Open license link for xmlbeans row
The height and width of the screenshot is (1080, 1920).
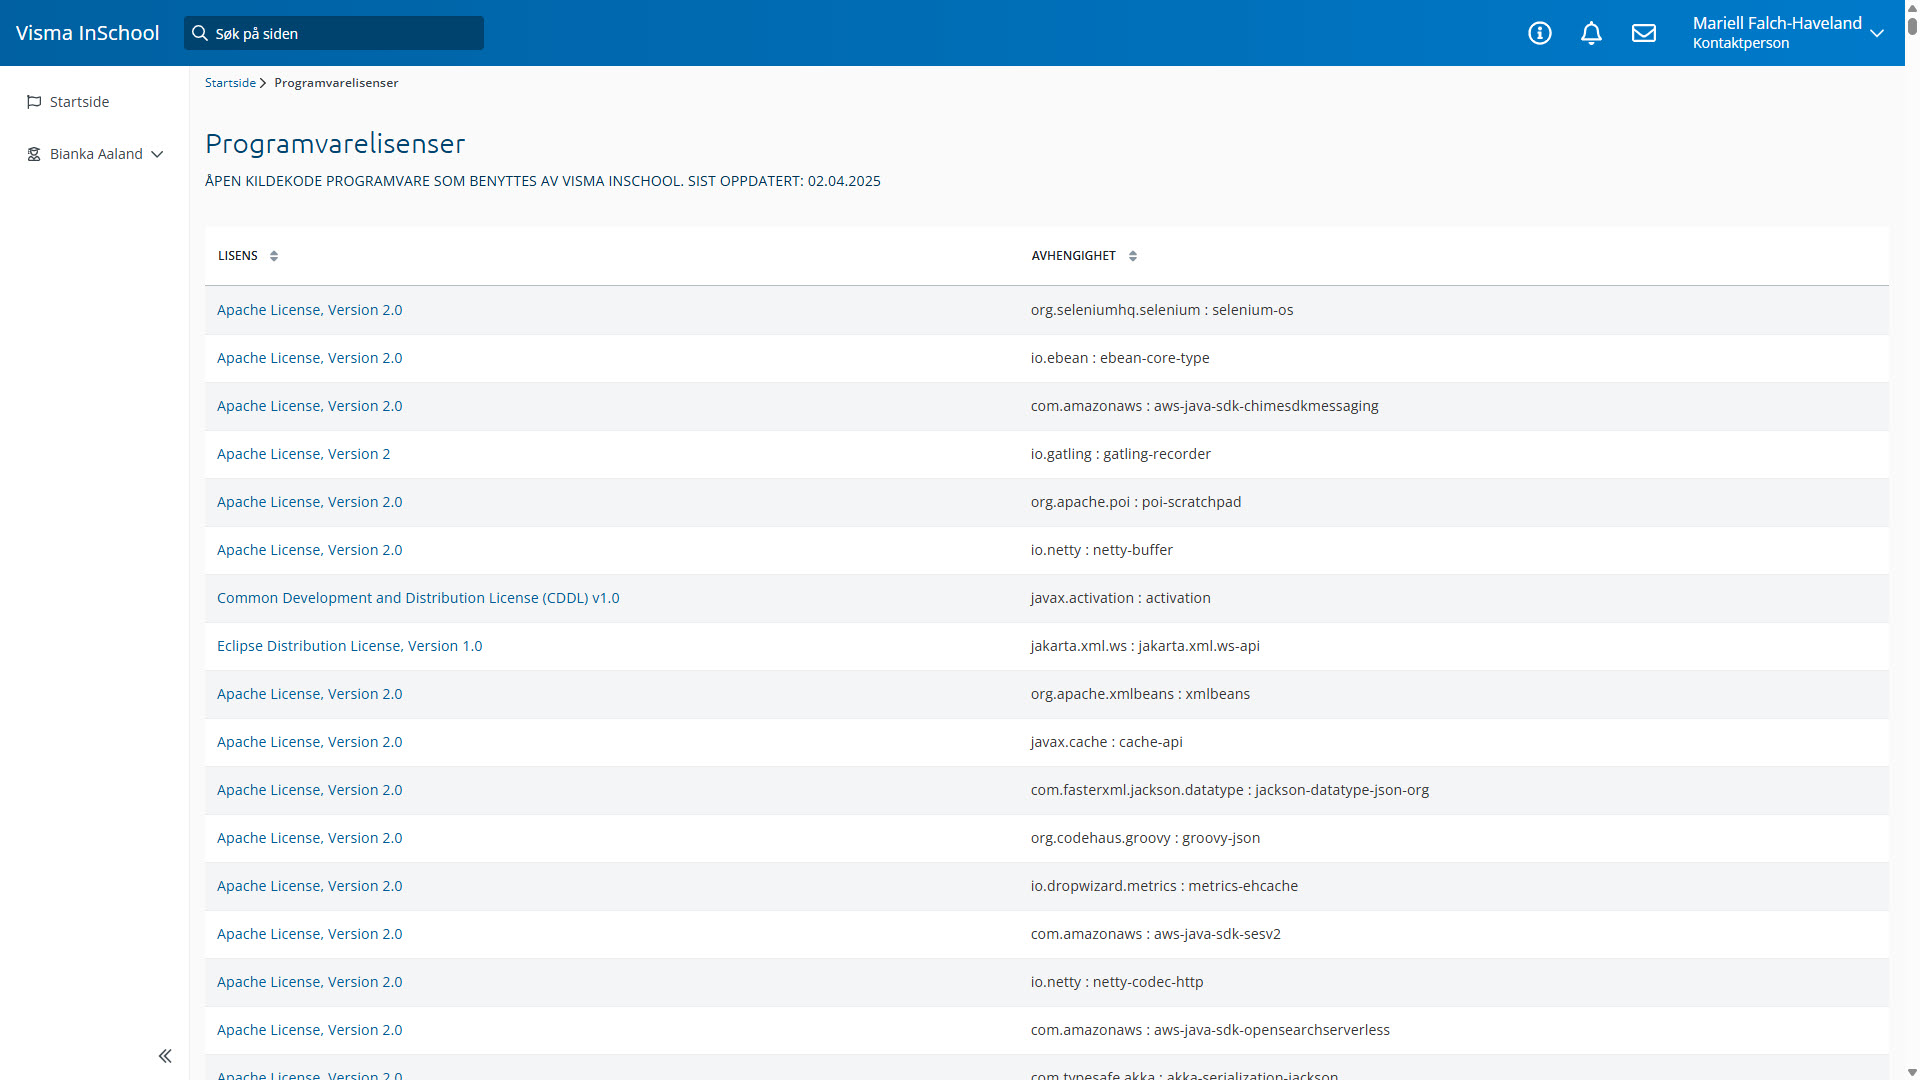(x=309, y=694)
